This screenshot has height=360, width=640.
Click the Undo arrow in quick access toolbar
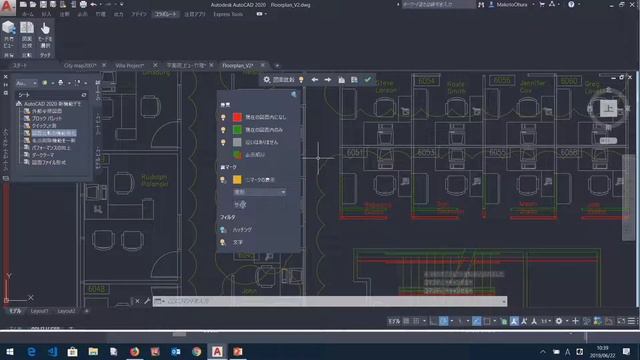pyautogui.click(x=93, y=4)
